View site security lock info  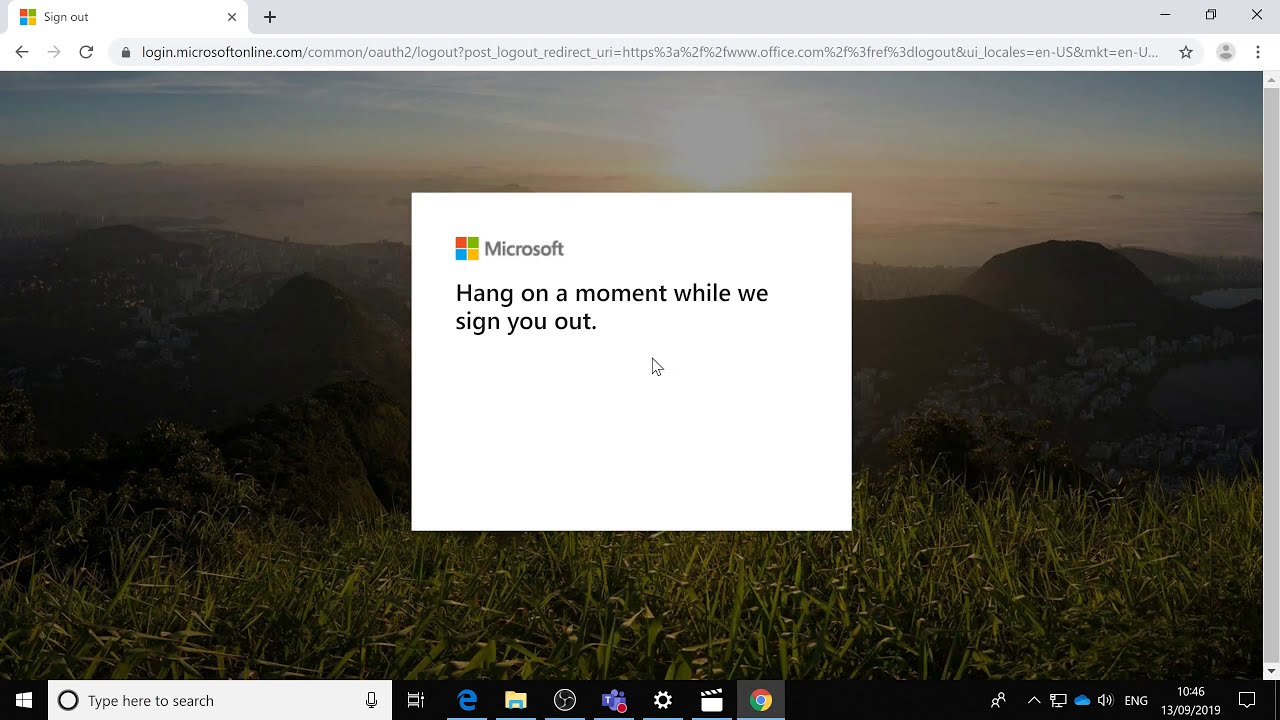tap(125, 52)
